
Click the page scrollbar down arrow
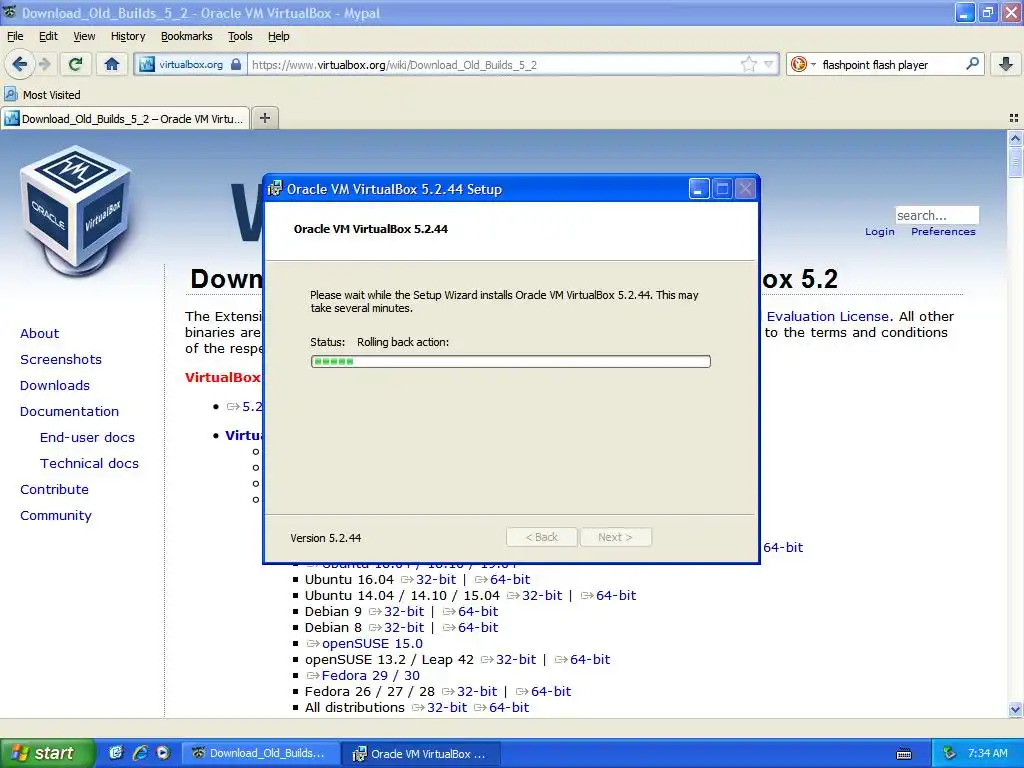click(x=1015, y=709)
